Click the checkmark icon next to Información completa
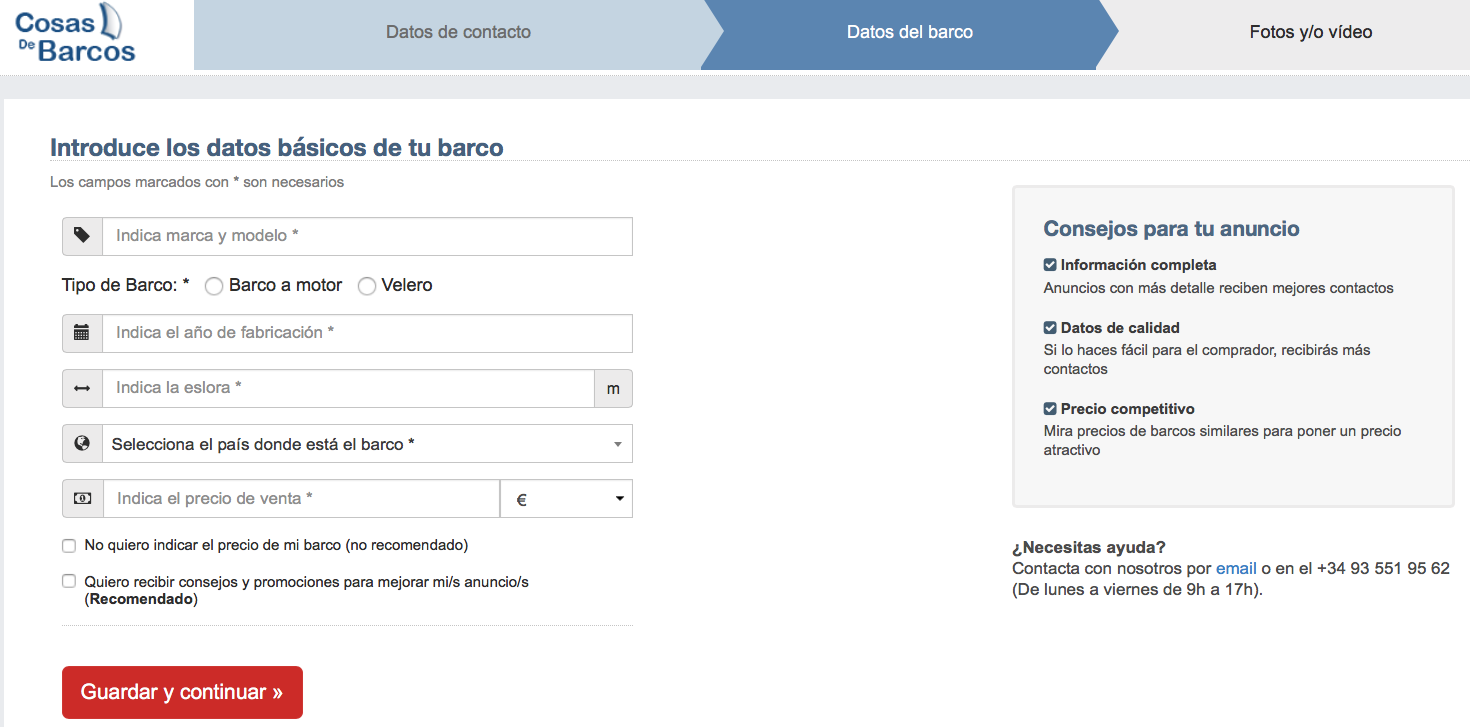Screen dimensions: 1470x727 [1050, 265]
